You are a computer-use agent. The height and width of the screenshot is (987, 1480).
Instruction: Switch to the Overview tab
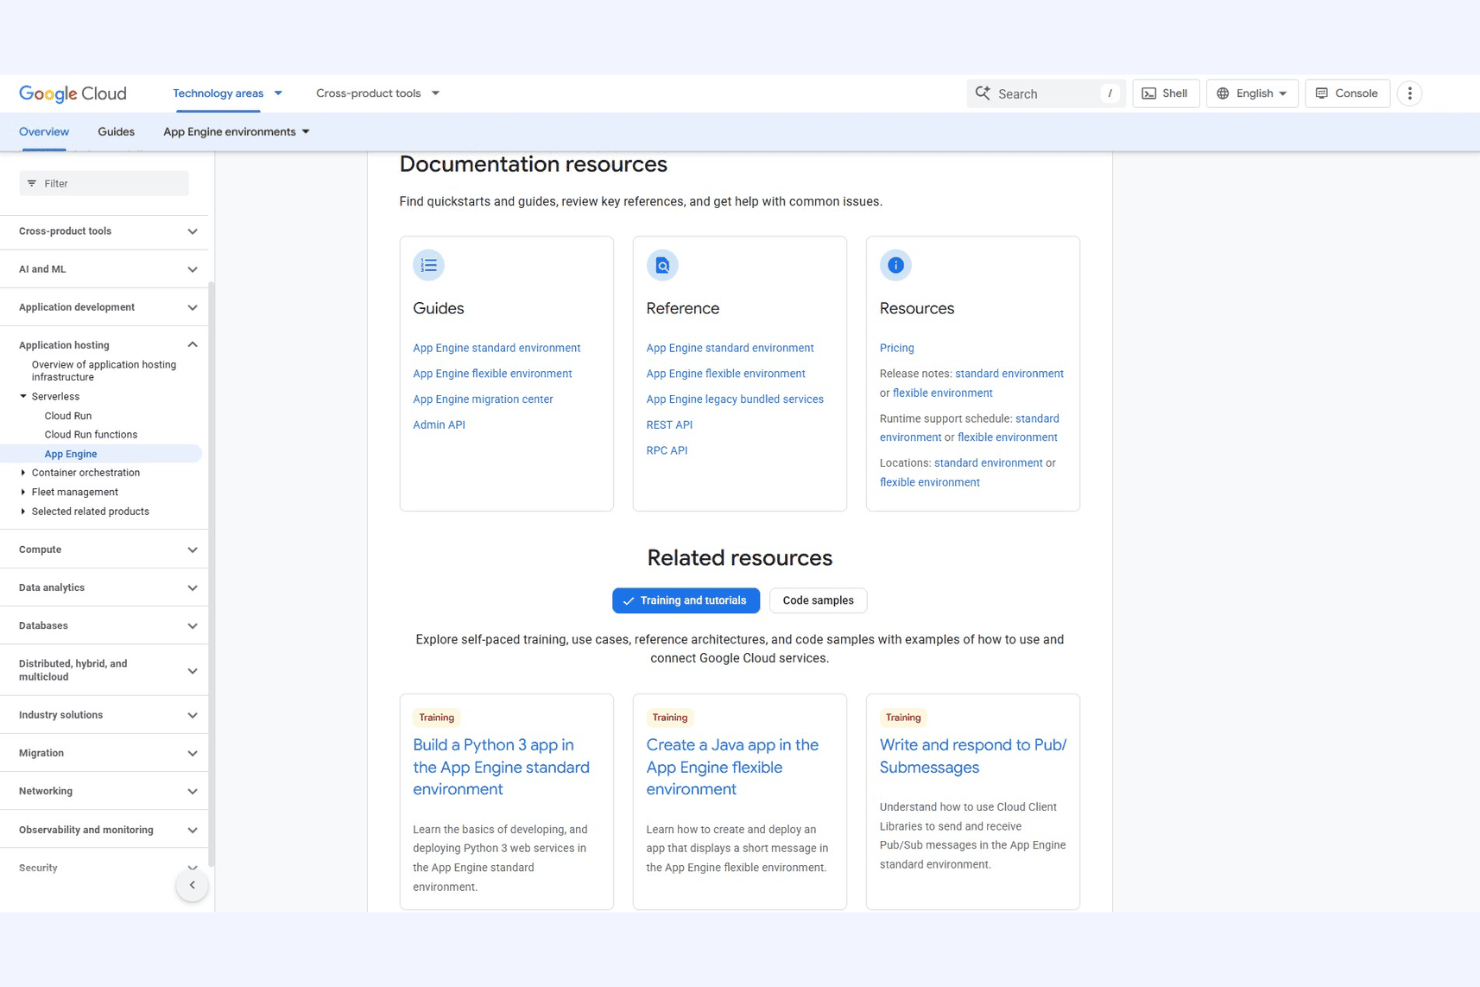tap(44, 132)
